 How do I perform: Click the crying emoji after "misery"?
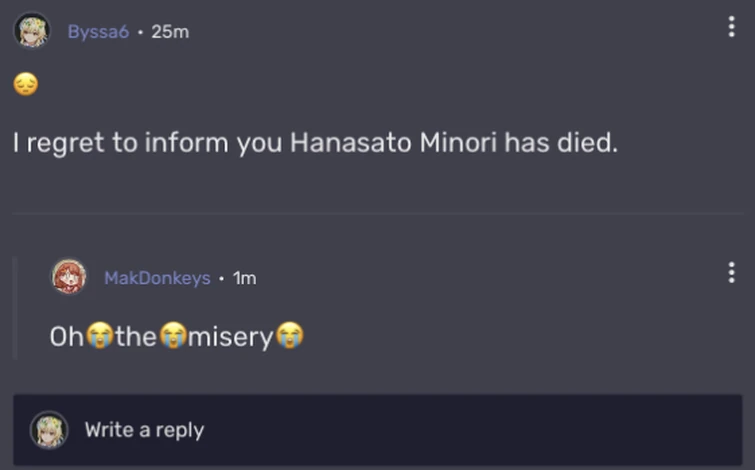[290, 337]
